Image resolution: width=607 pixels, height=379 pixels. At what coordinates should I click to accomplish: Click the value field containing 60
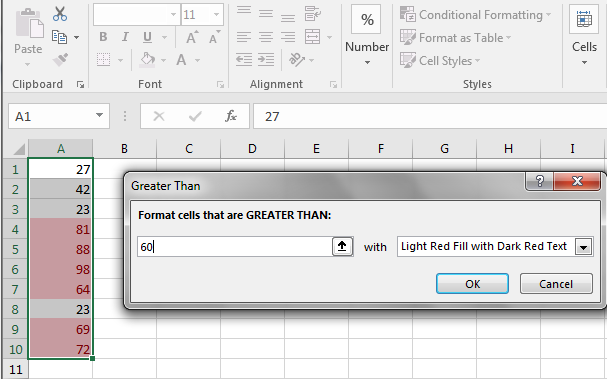[235, 247]
